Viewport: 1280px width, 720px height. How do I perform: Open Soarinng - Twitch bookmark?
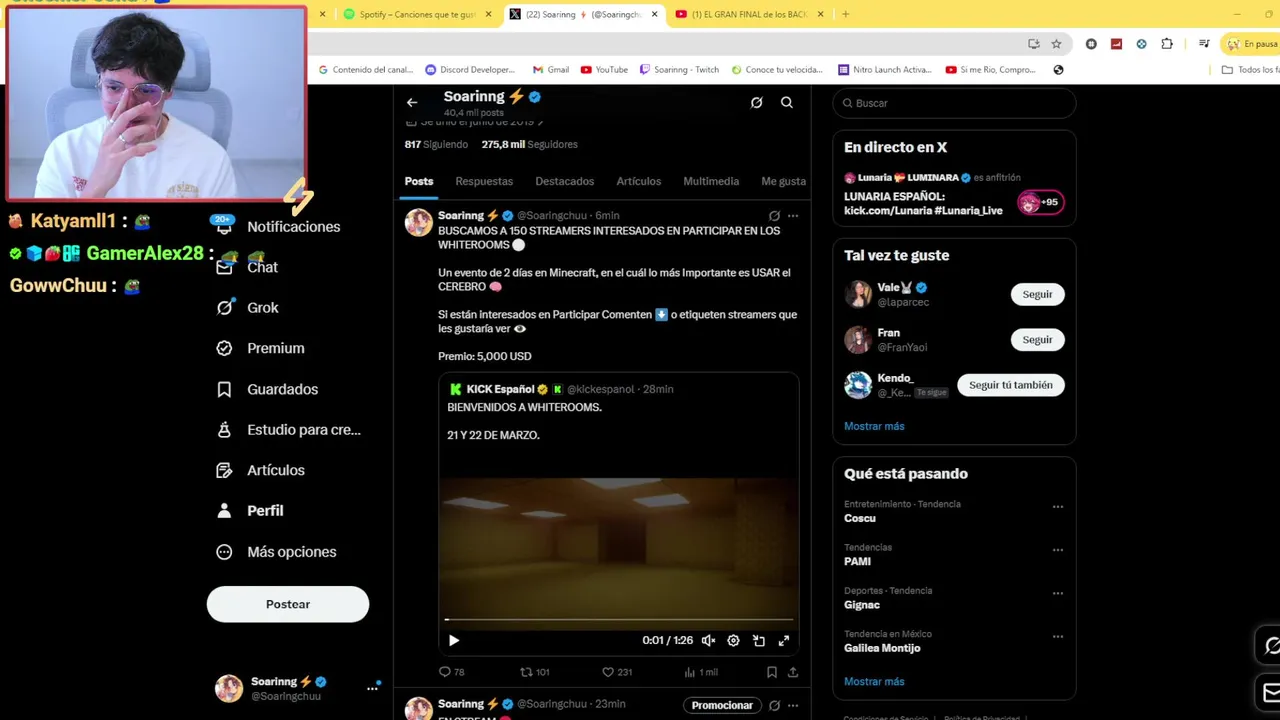click(x=680, y=70)
